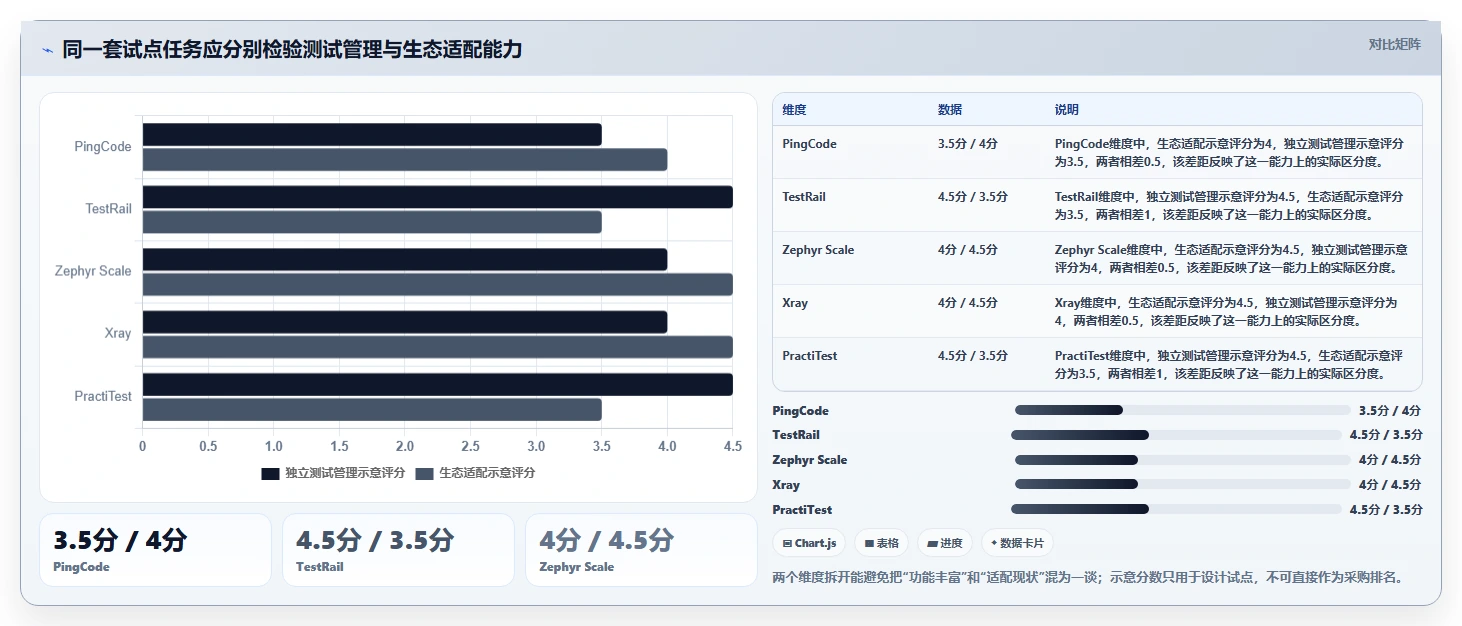Viewport: 1462px width, 626px height.
Task: Select the 数据卡片 chip
Action: click(x=1017, y=543)
